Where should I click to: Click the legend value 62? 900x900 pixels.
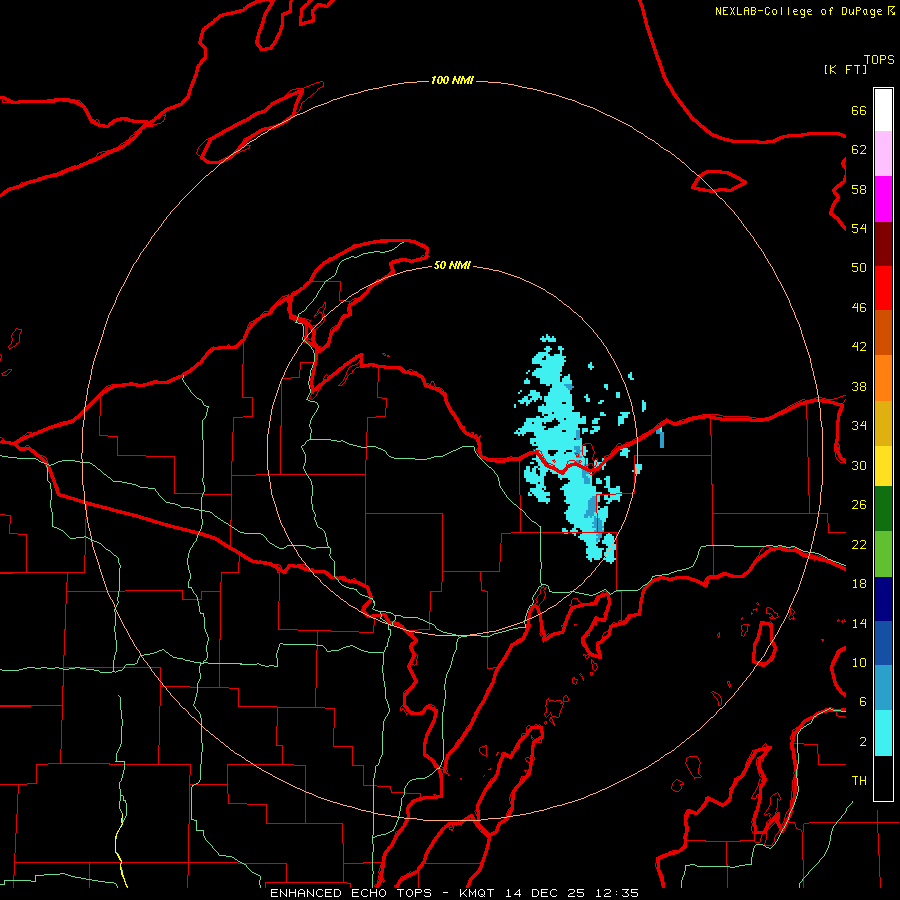[x=859, y=150]
